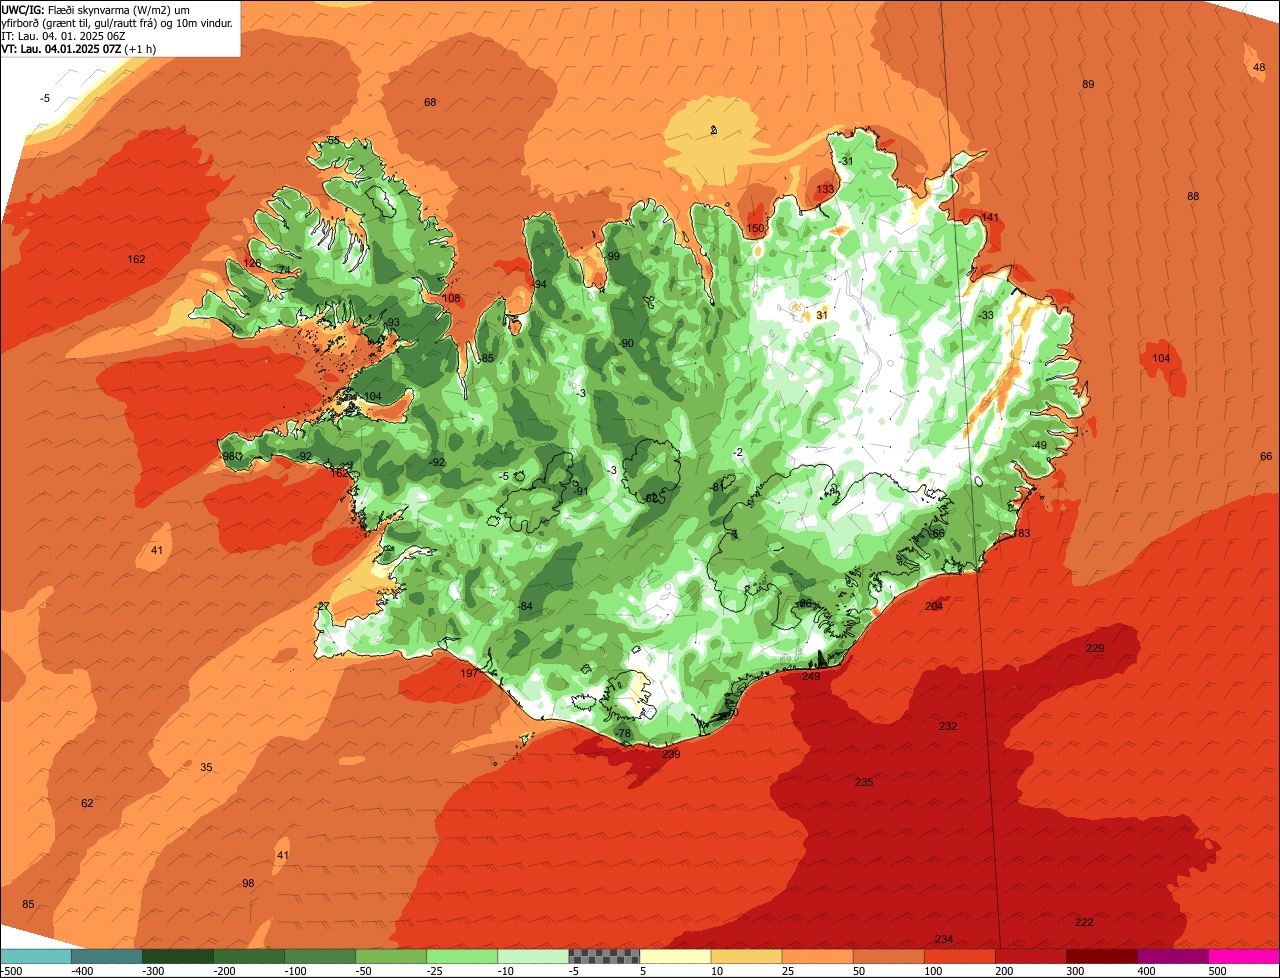This screenshot has height=978, width=1280.
Task: Click the '222' value at bottom right
Action: (1084, 923)
